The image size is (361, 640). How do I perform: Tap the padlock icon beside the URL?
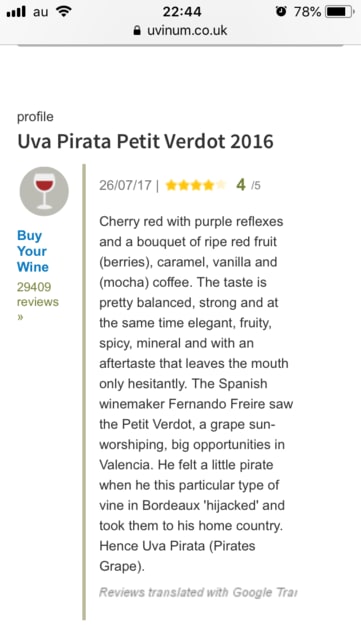click(x=137, y=31)
